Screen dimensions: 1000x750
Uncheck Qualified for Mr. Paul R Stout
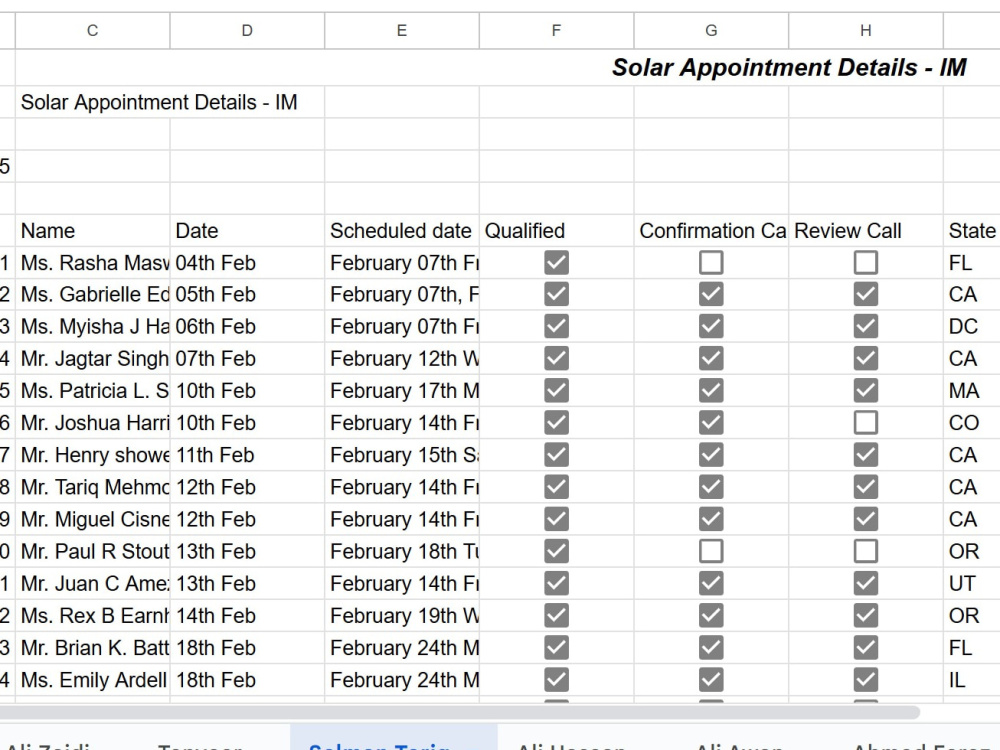(x=556, y=551)
